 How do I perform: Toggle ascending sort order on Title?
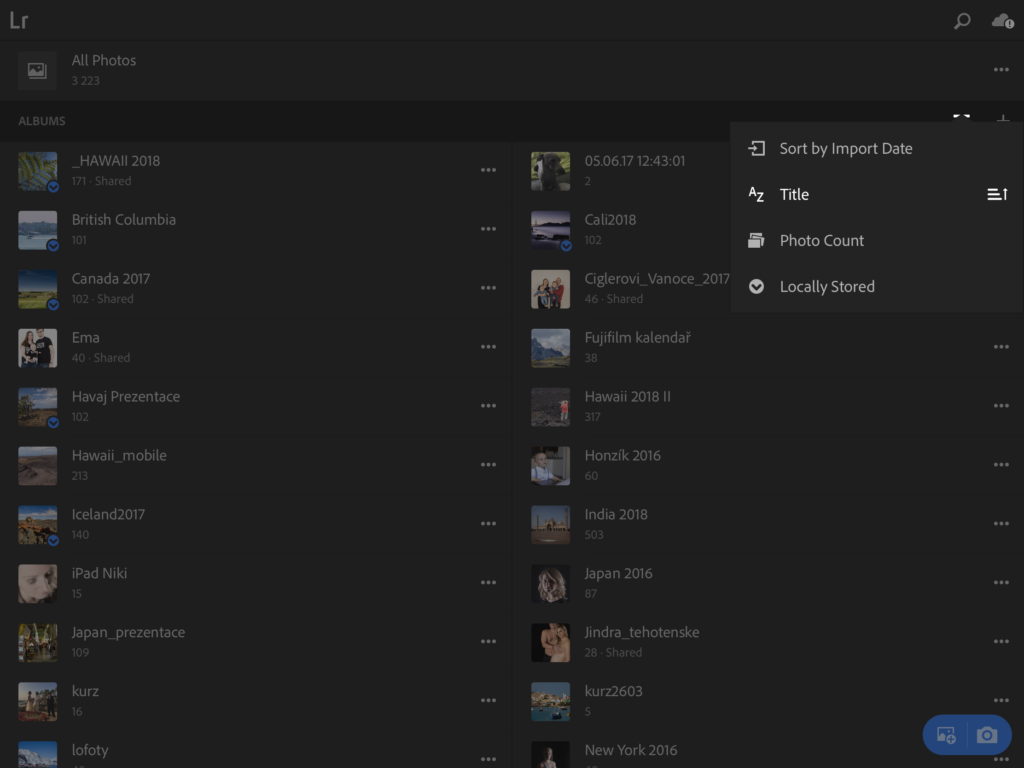997,194
